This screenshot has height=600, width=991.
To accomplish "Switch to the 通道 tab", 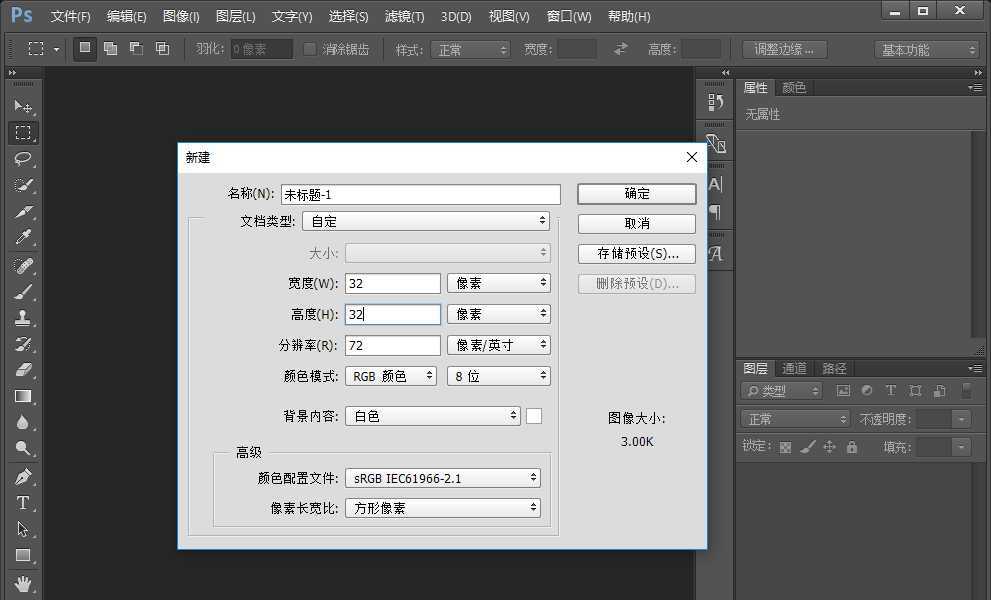I will point(794,368).
